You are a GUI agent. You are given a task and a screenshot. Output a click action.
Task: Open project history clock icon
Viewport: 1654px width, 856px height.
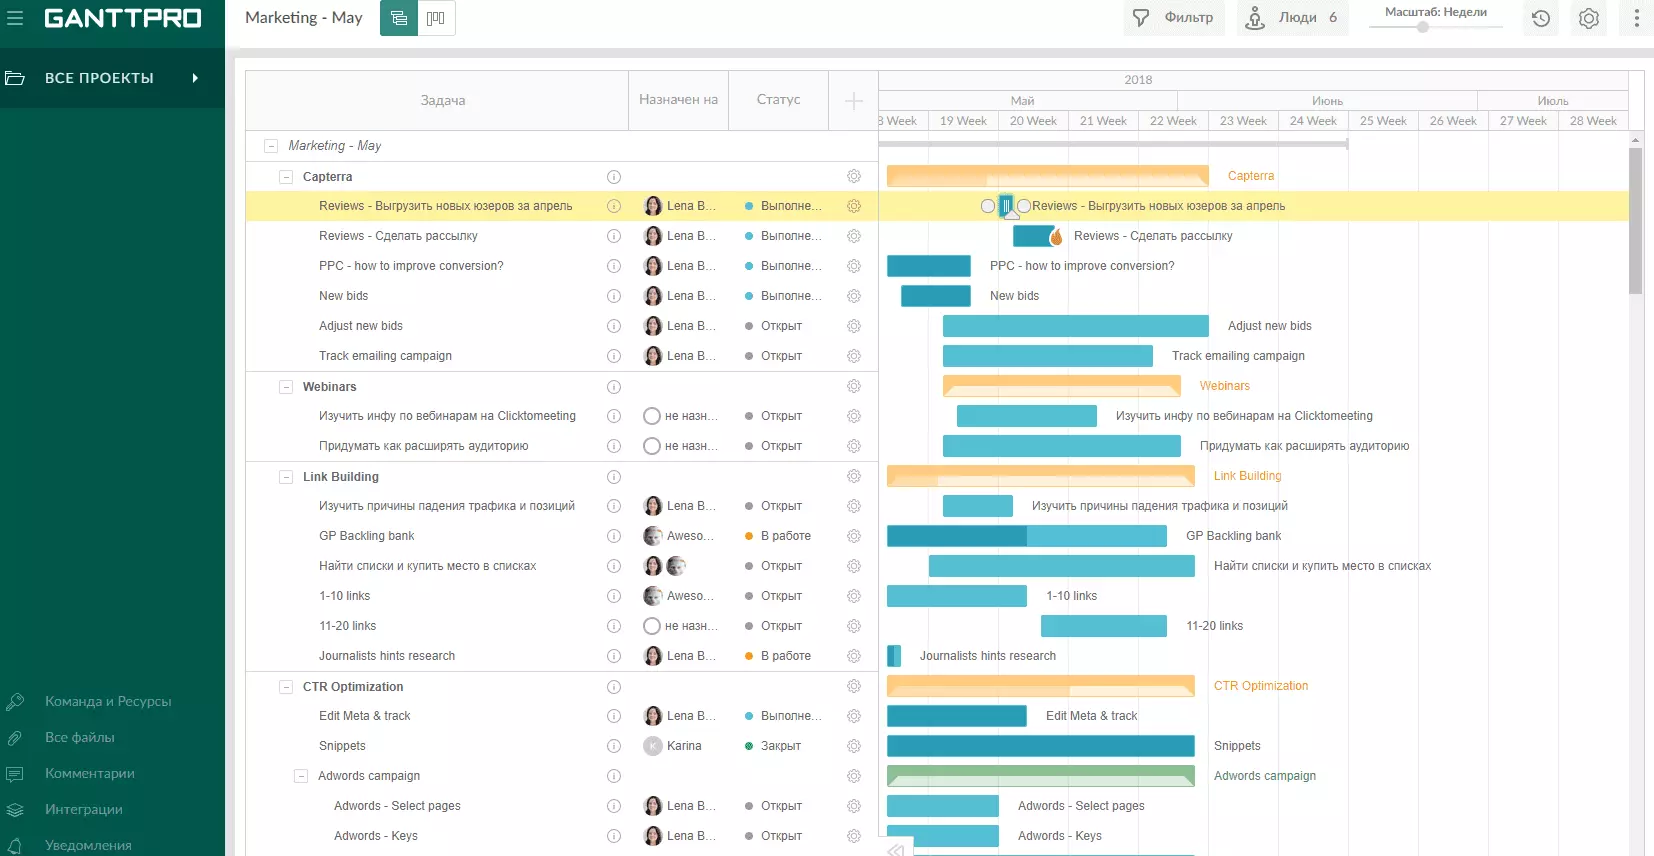pyautogui.click(x=1541, y=18)
